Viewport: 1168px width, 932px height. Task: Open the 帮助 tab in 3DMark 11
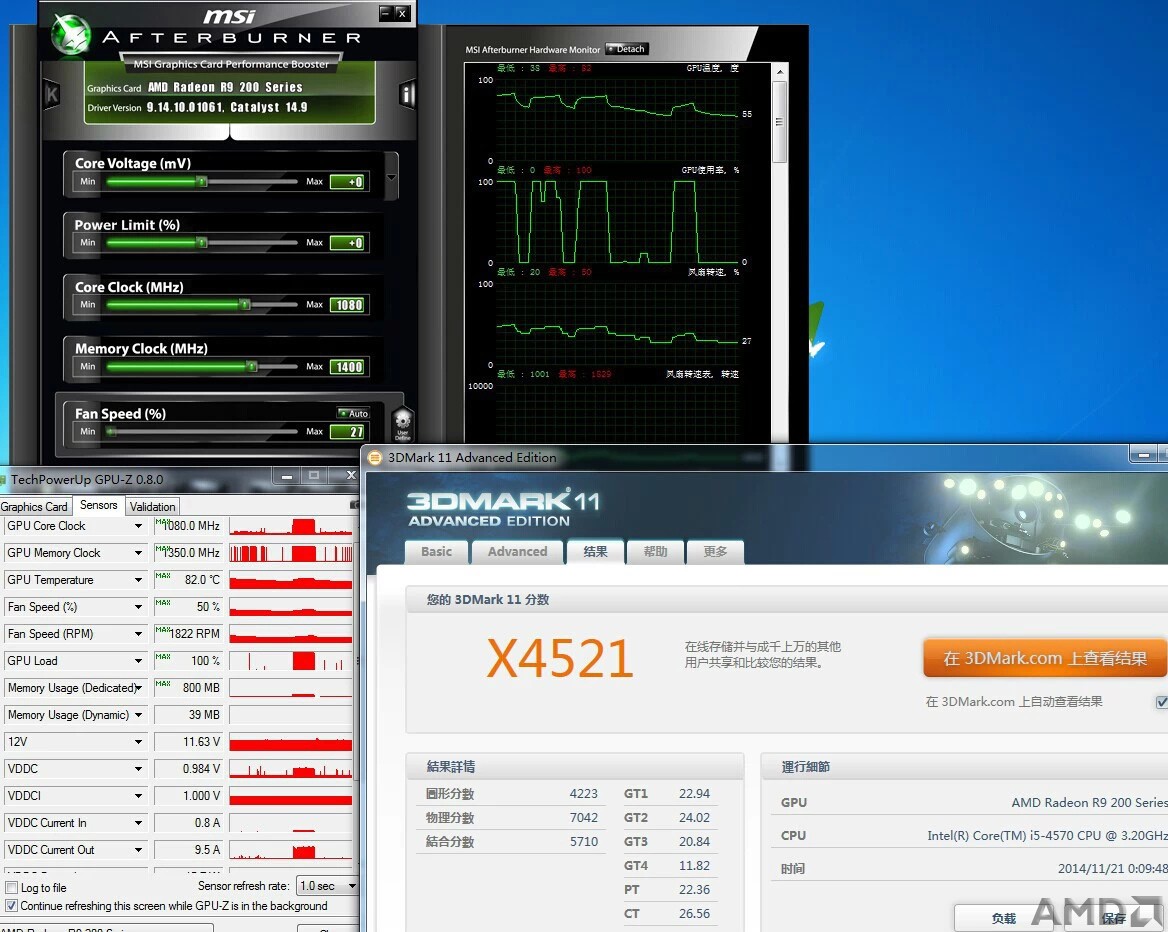pos(656,552)
